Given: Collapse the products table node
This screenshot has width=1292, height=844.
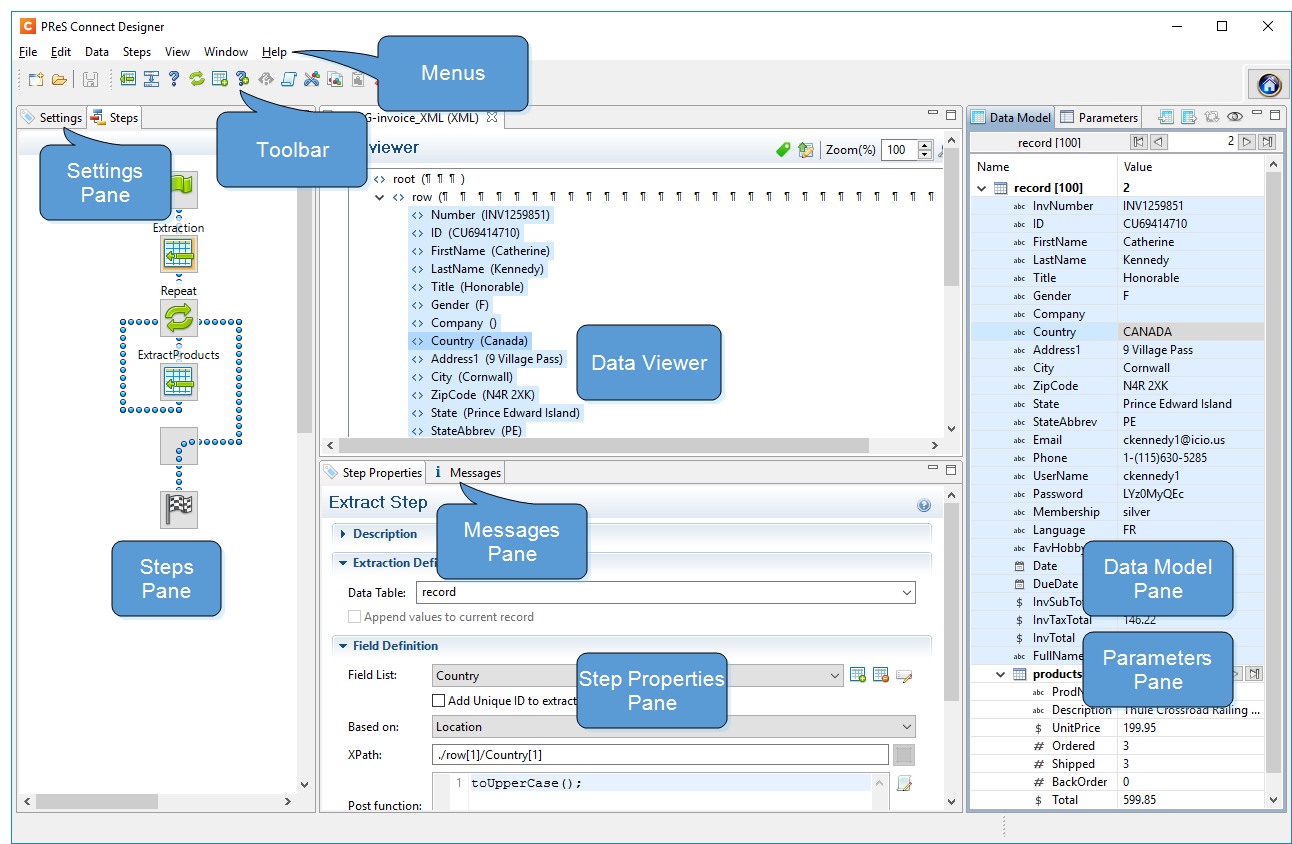Looking at the screenshot, I should coord(1000,675).
